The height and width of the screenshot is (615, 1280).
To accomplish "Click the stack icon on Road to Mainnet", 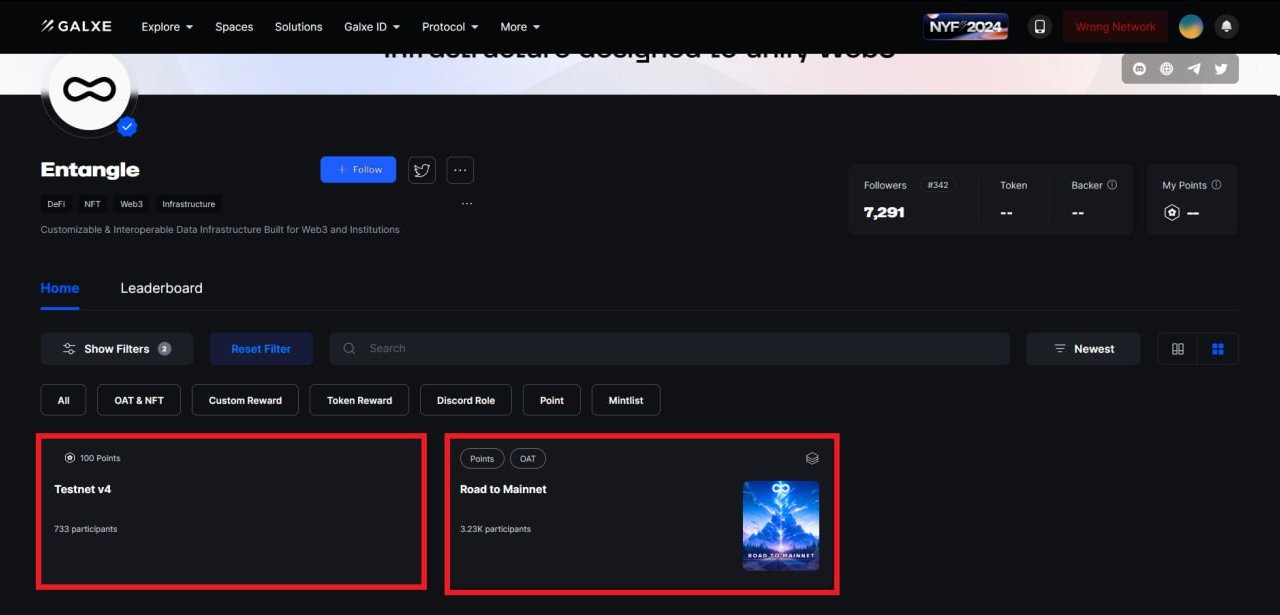I will click(812, 458).
